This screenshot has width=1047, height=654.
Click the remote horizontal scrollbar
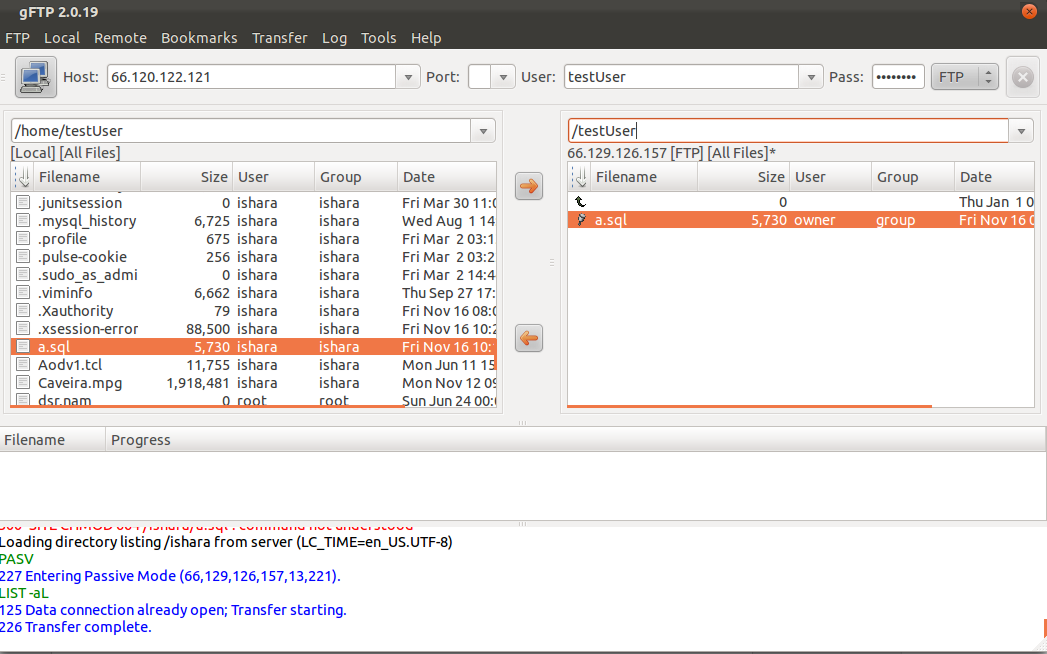(x=749, y=405)
